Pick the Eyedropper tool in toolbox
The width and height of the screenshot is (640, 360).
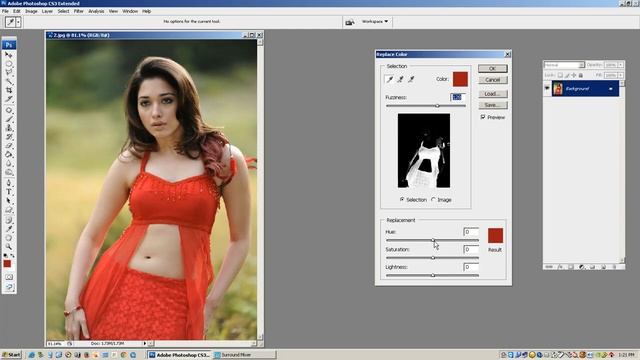coord(9,229)
